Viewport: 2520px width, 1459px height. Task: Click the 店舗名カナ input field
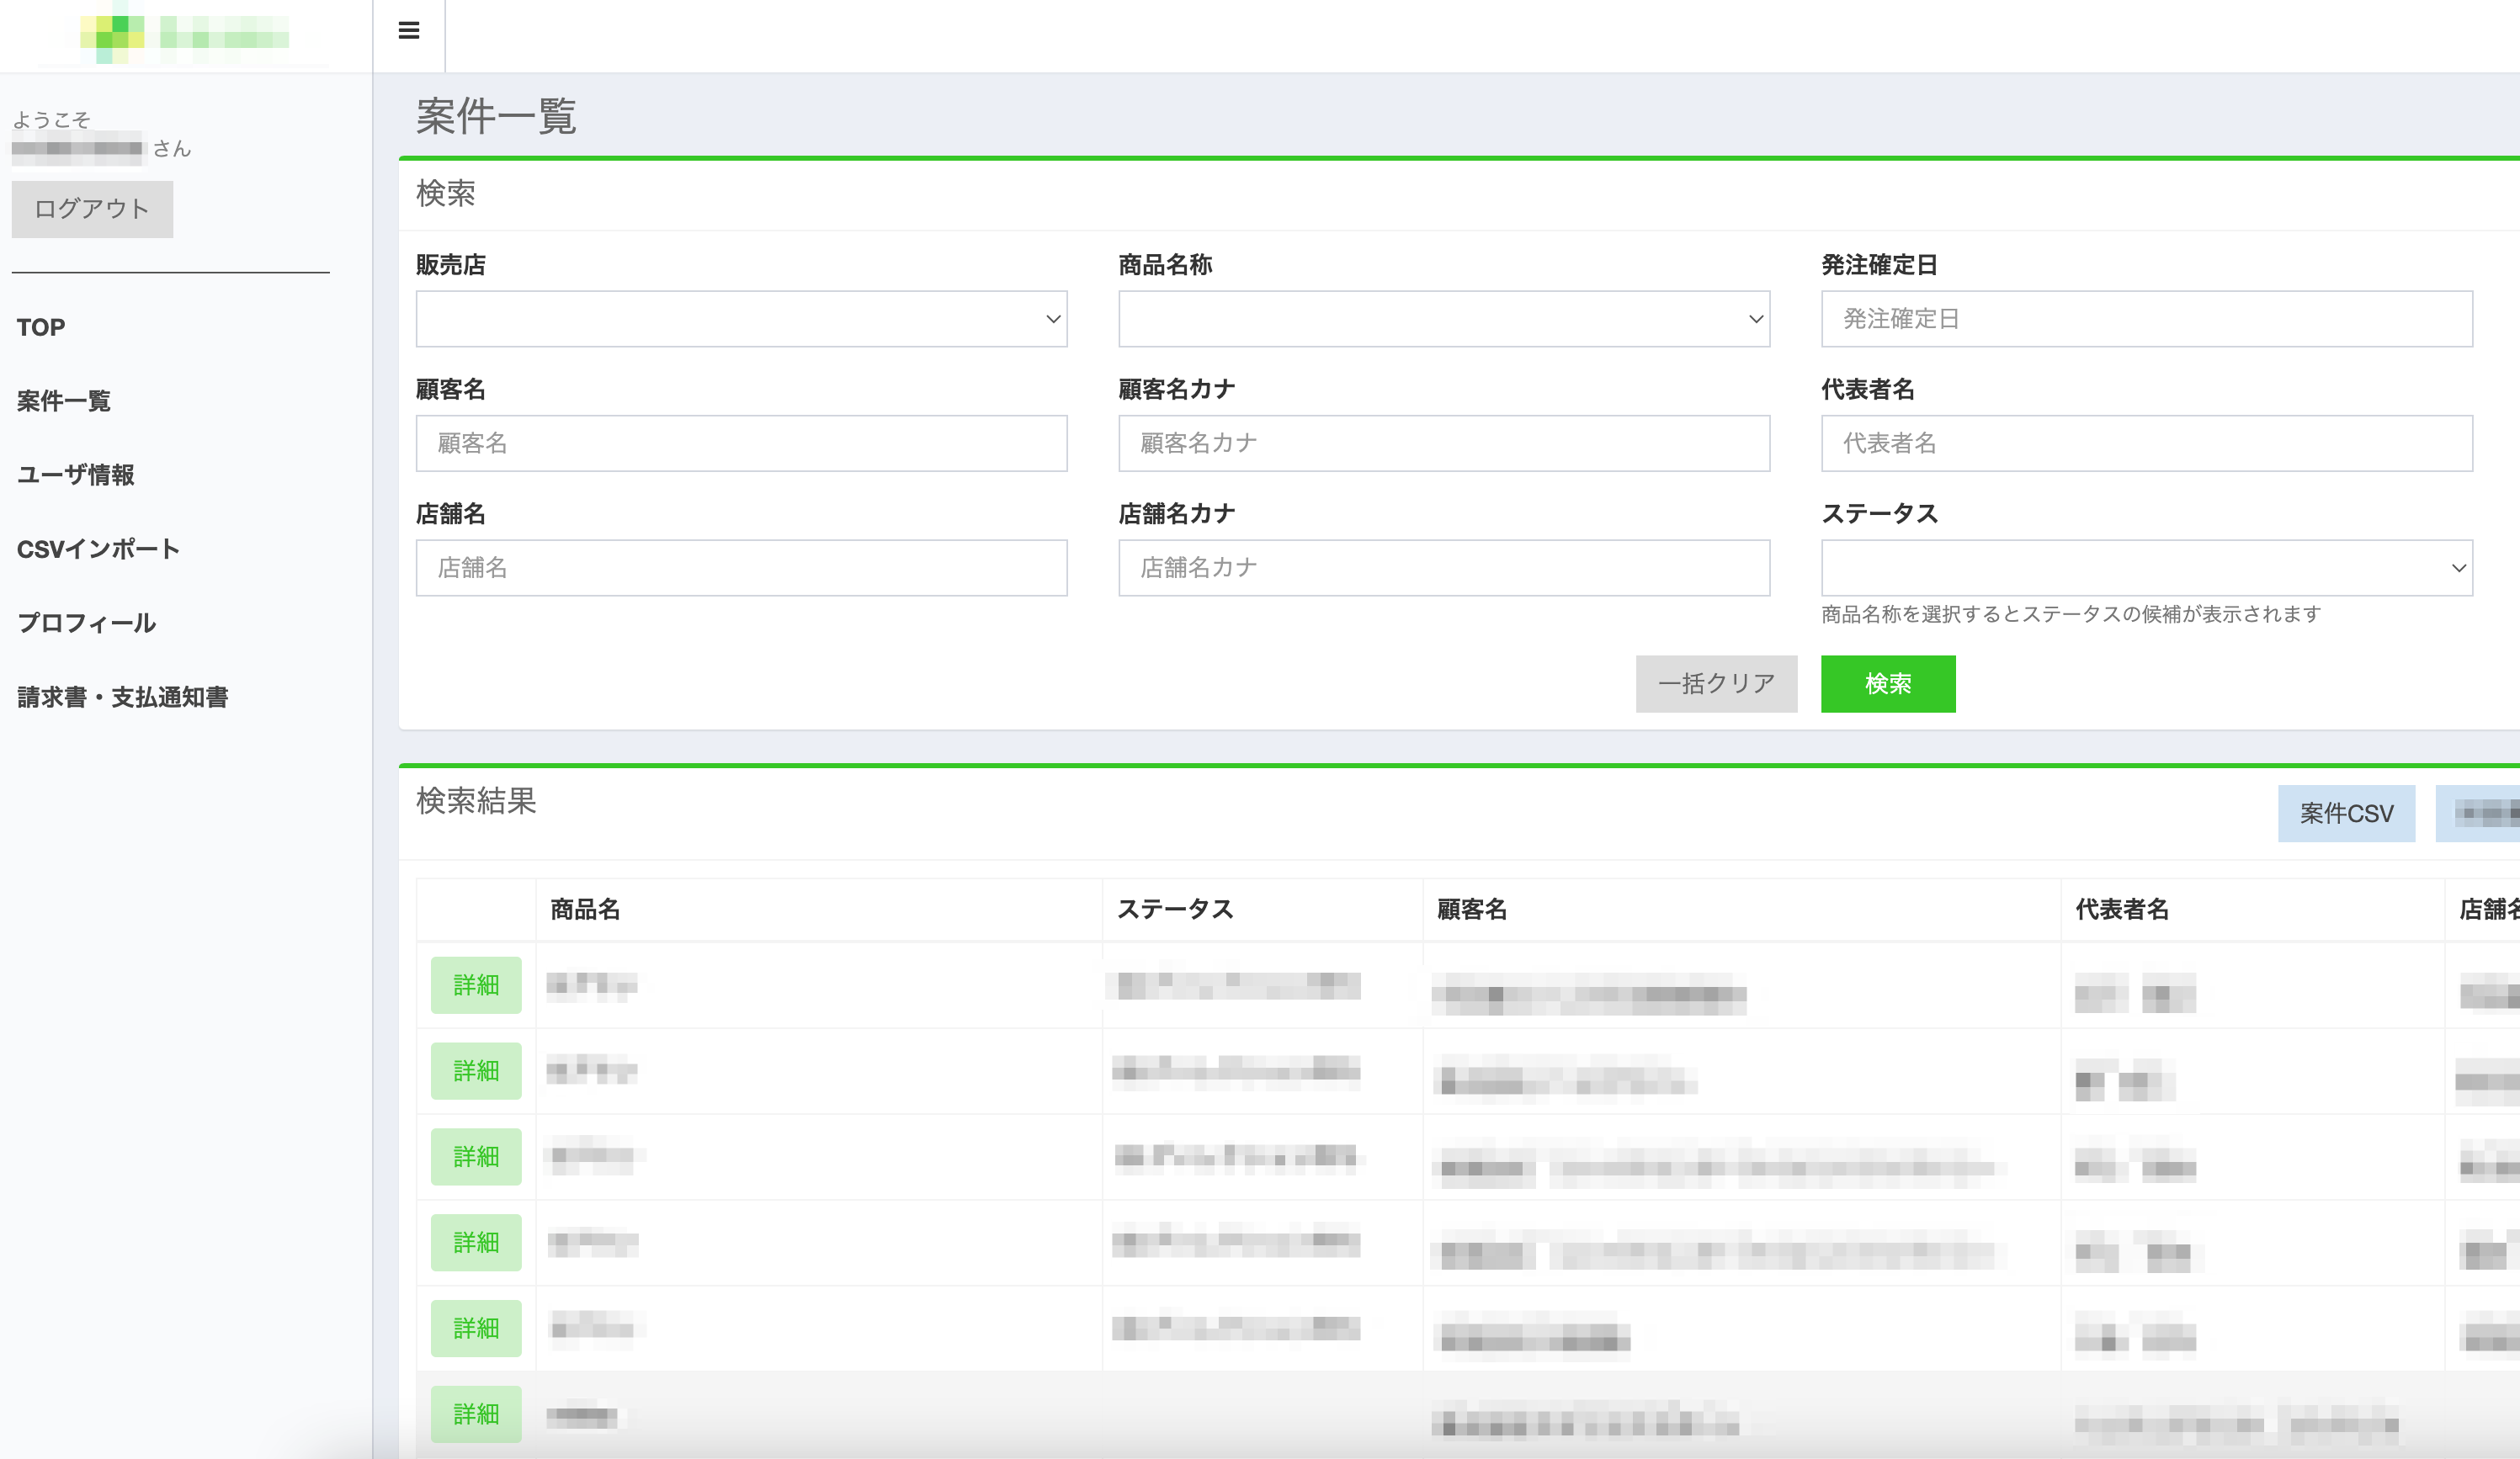click(x=1443, y=568)
